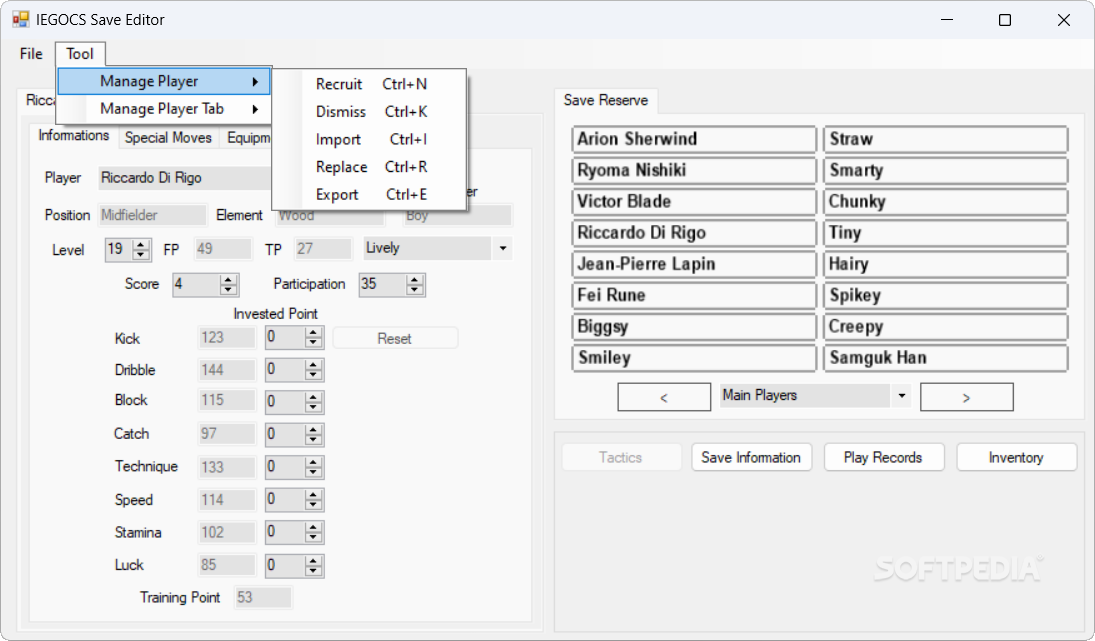Choose Import from the submenu

click(369, 140)
